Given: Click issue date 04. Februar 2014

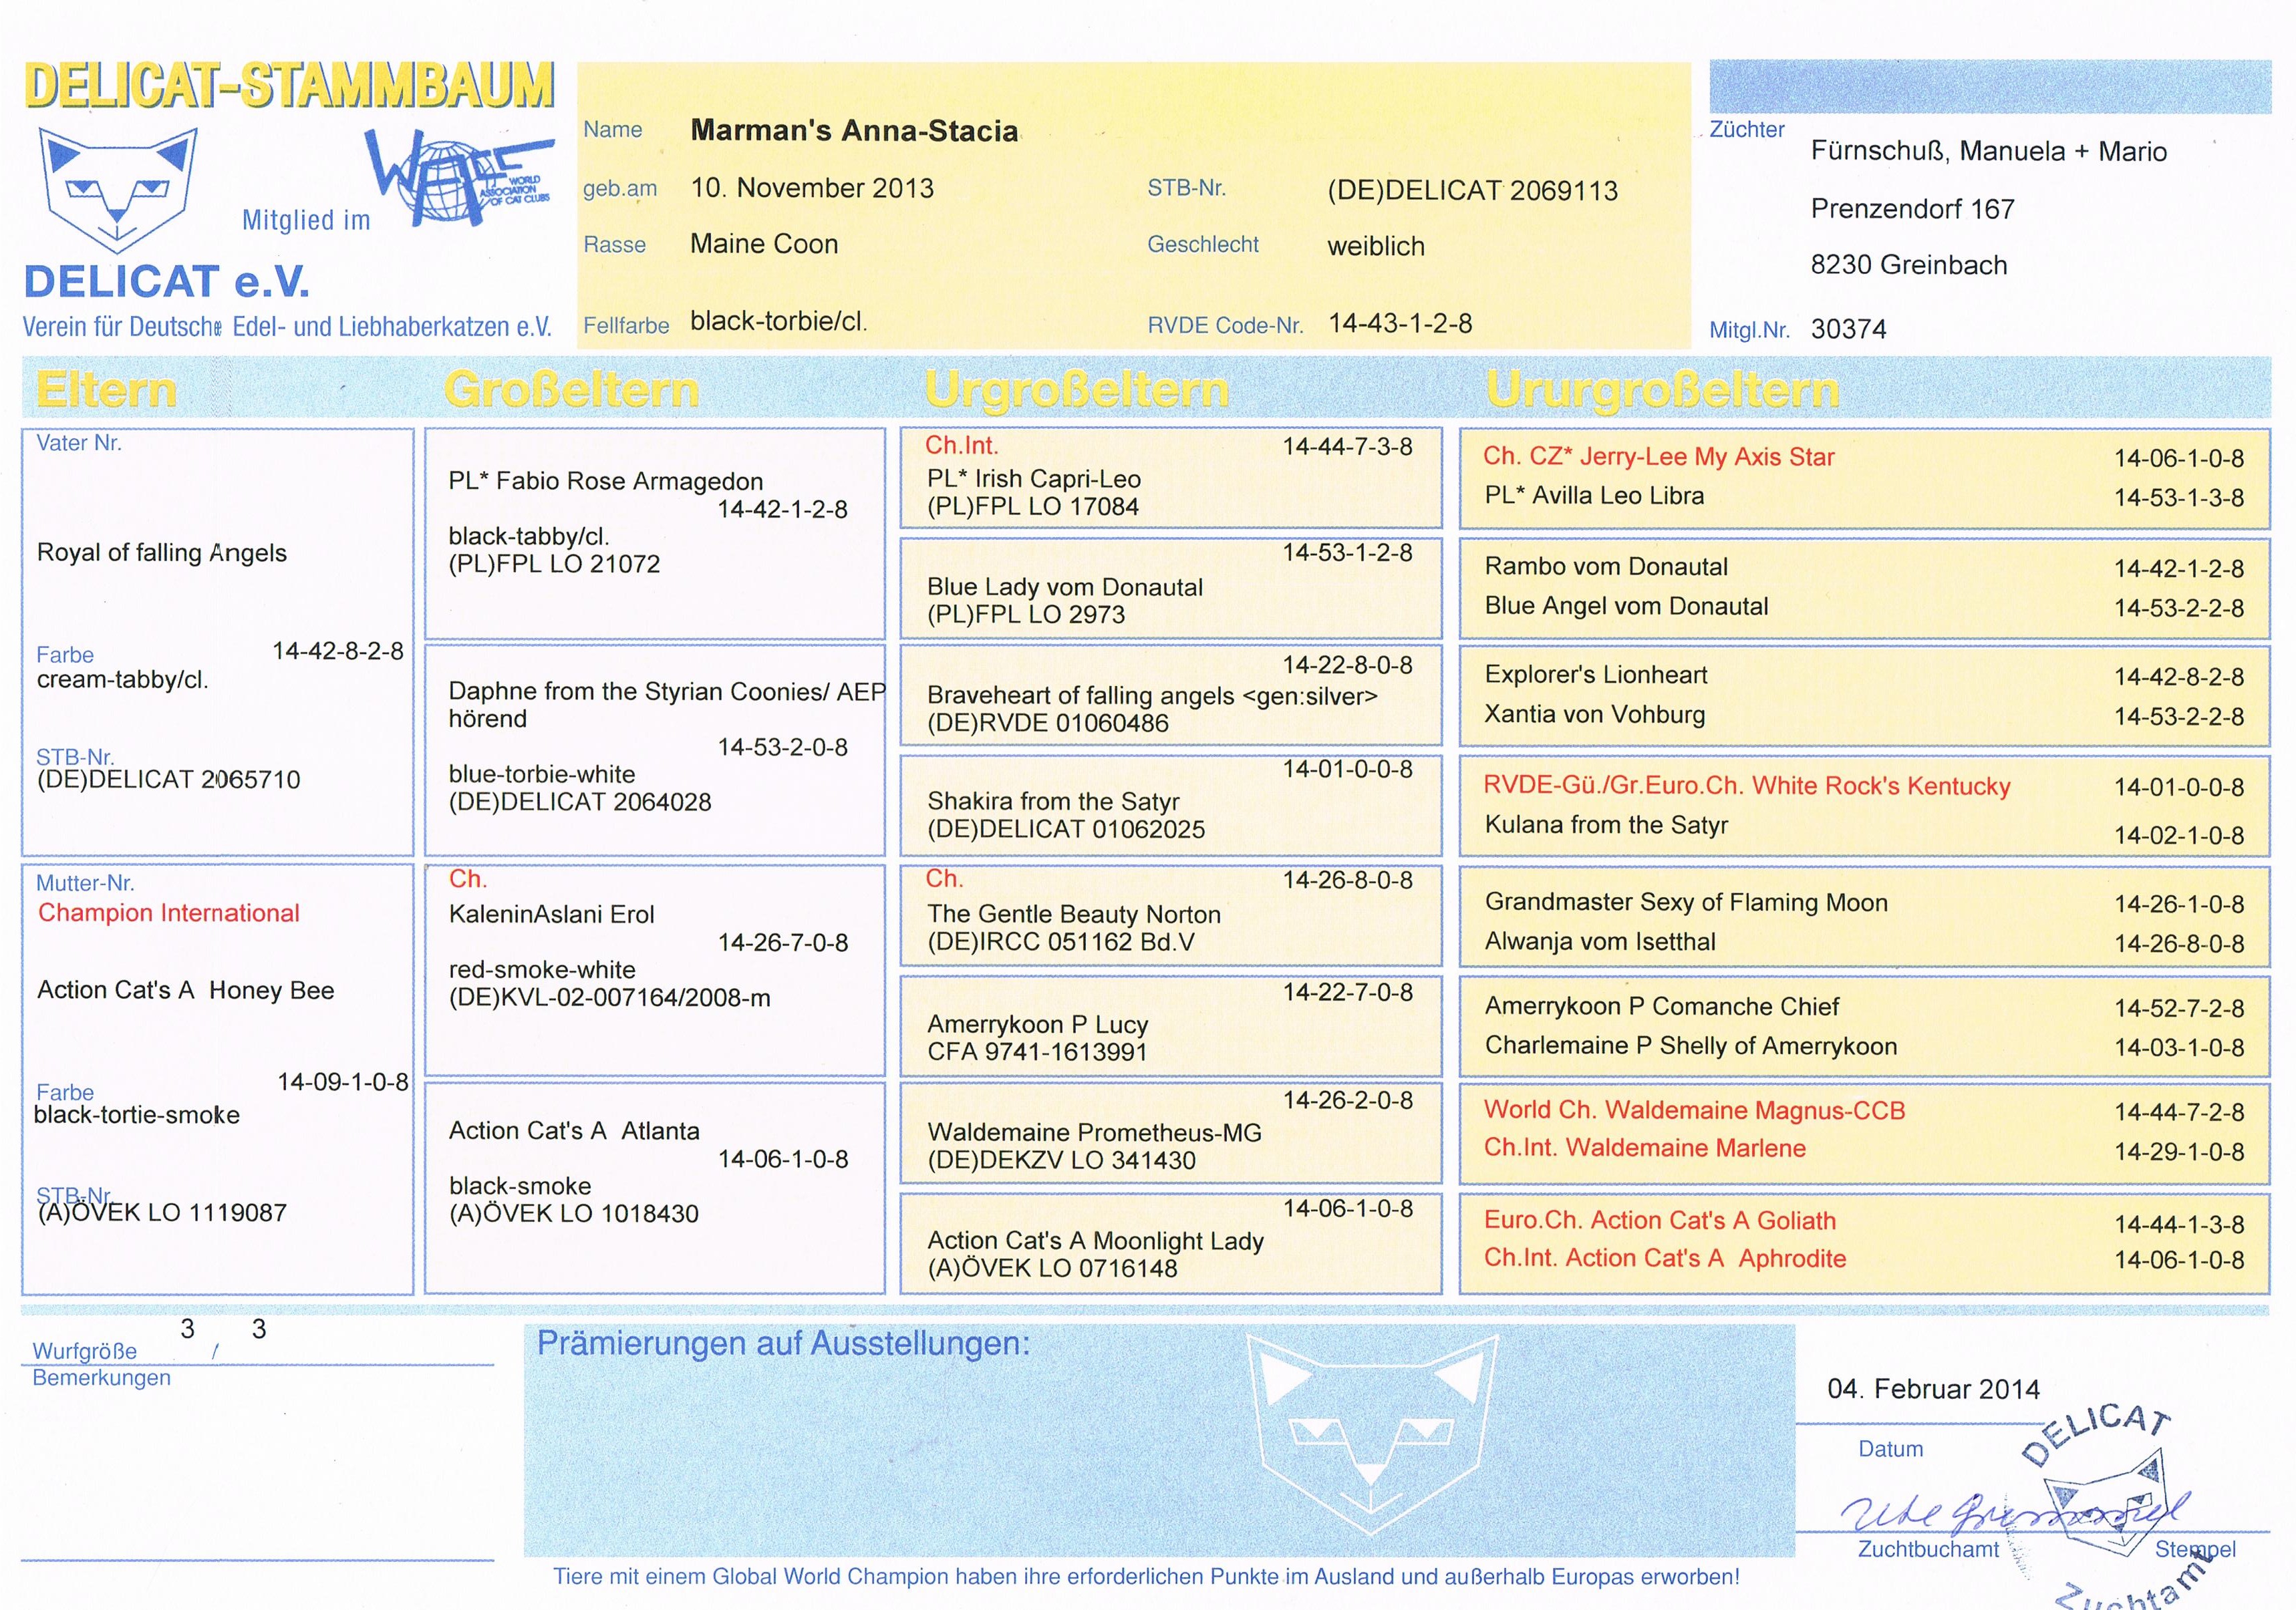Looking at the screenshot, I should pyautogui.click(x=1933, y=1389).
